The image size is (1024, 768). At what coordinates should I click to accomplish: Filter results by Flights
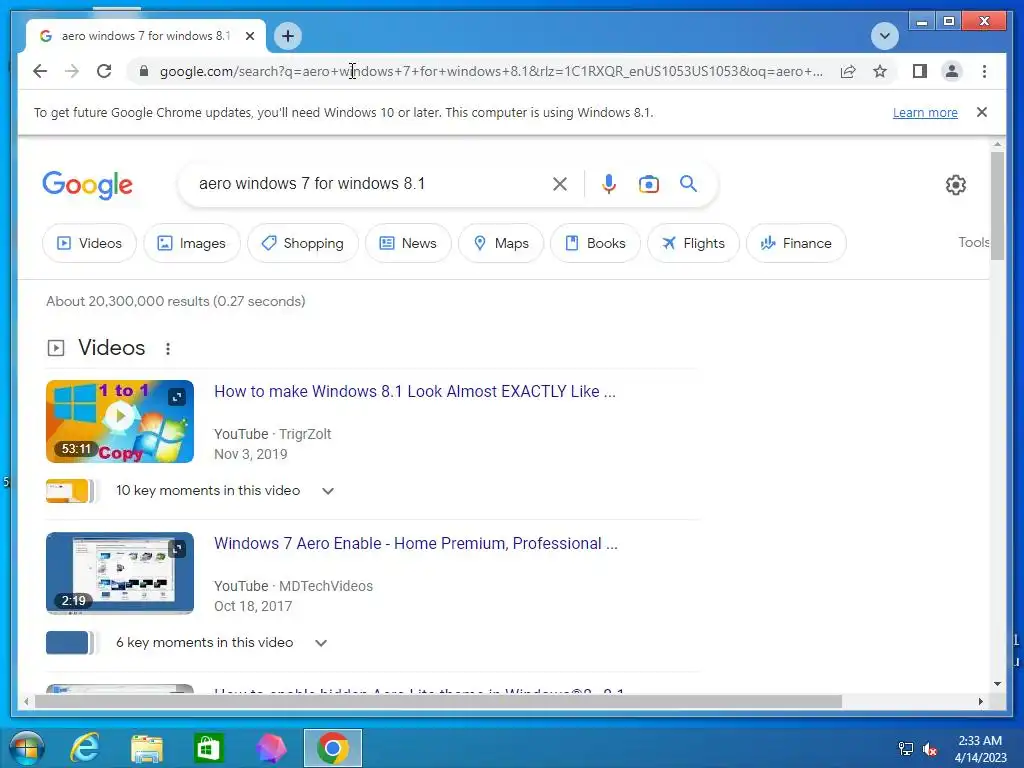[x=694, y=243]
